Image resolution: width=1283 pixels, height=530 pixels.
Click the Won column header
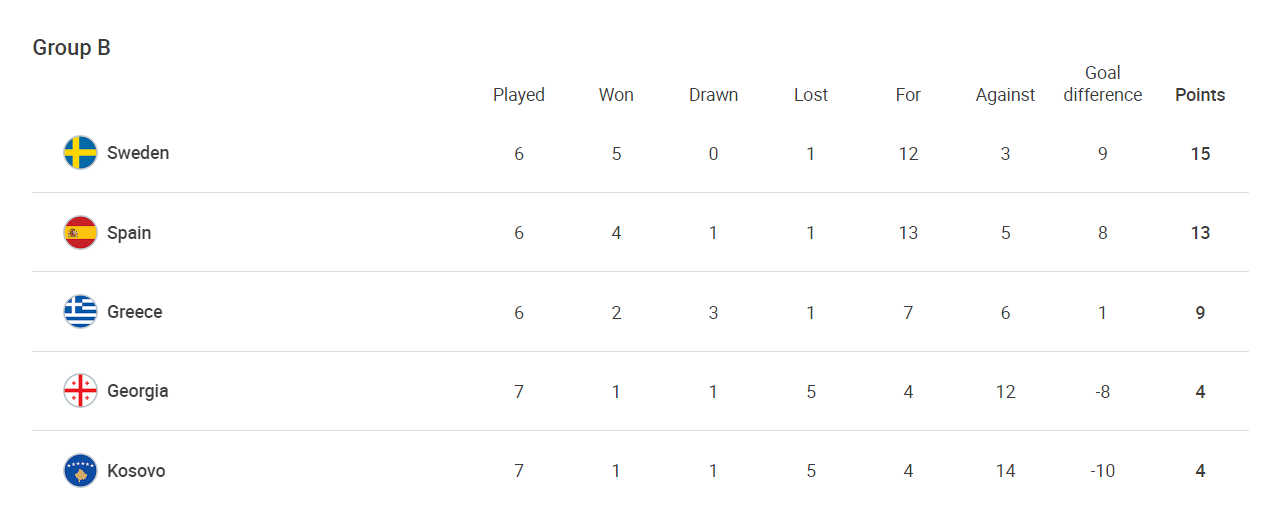click(x=616, y=95)
